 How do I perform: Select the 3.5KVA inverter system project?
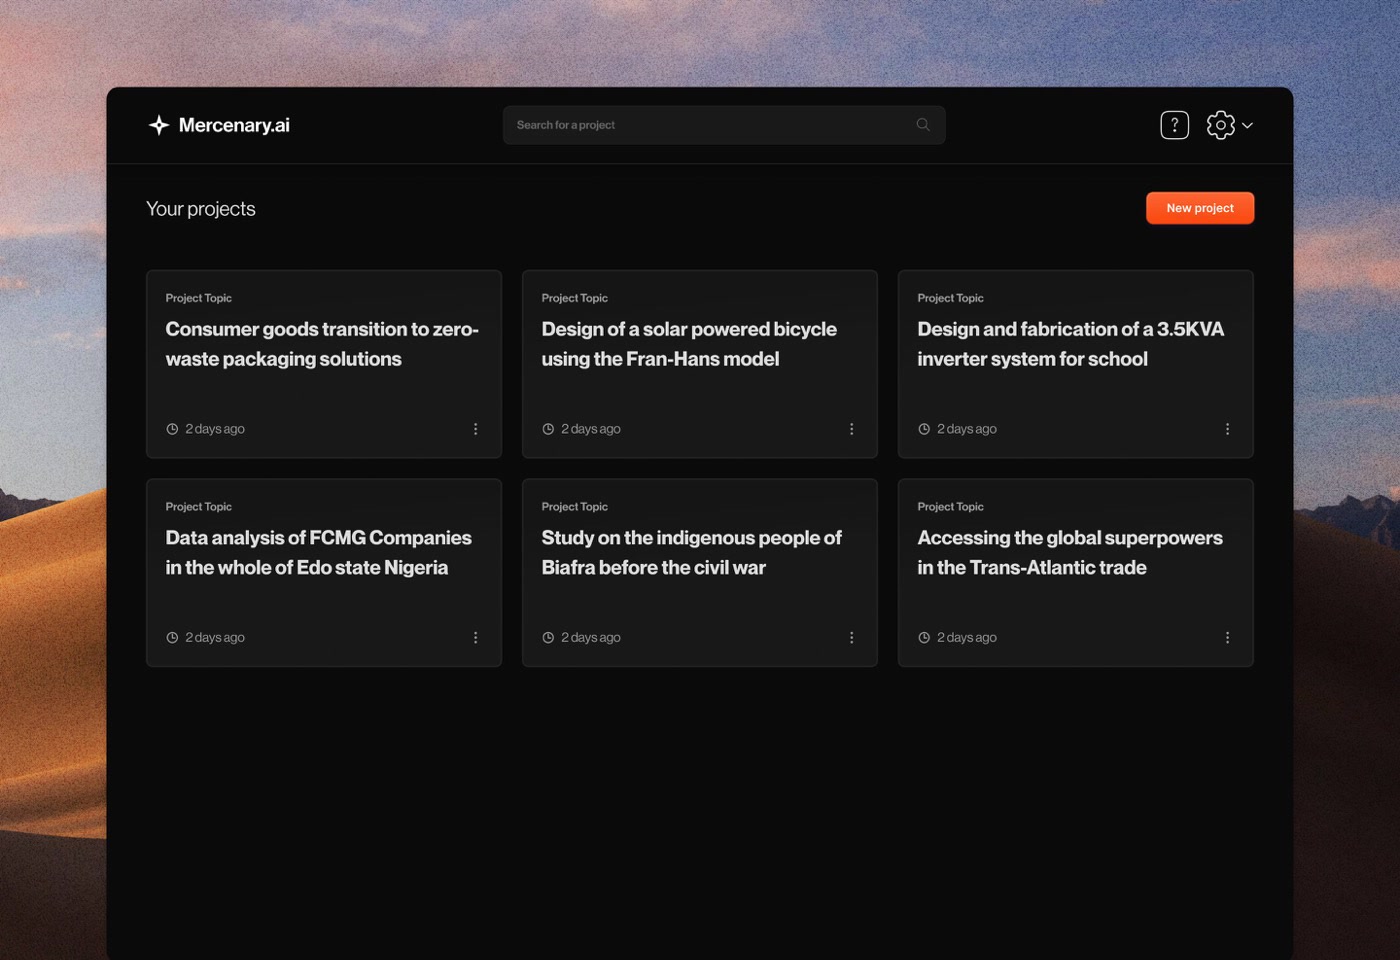coord(1076,364)
